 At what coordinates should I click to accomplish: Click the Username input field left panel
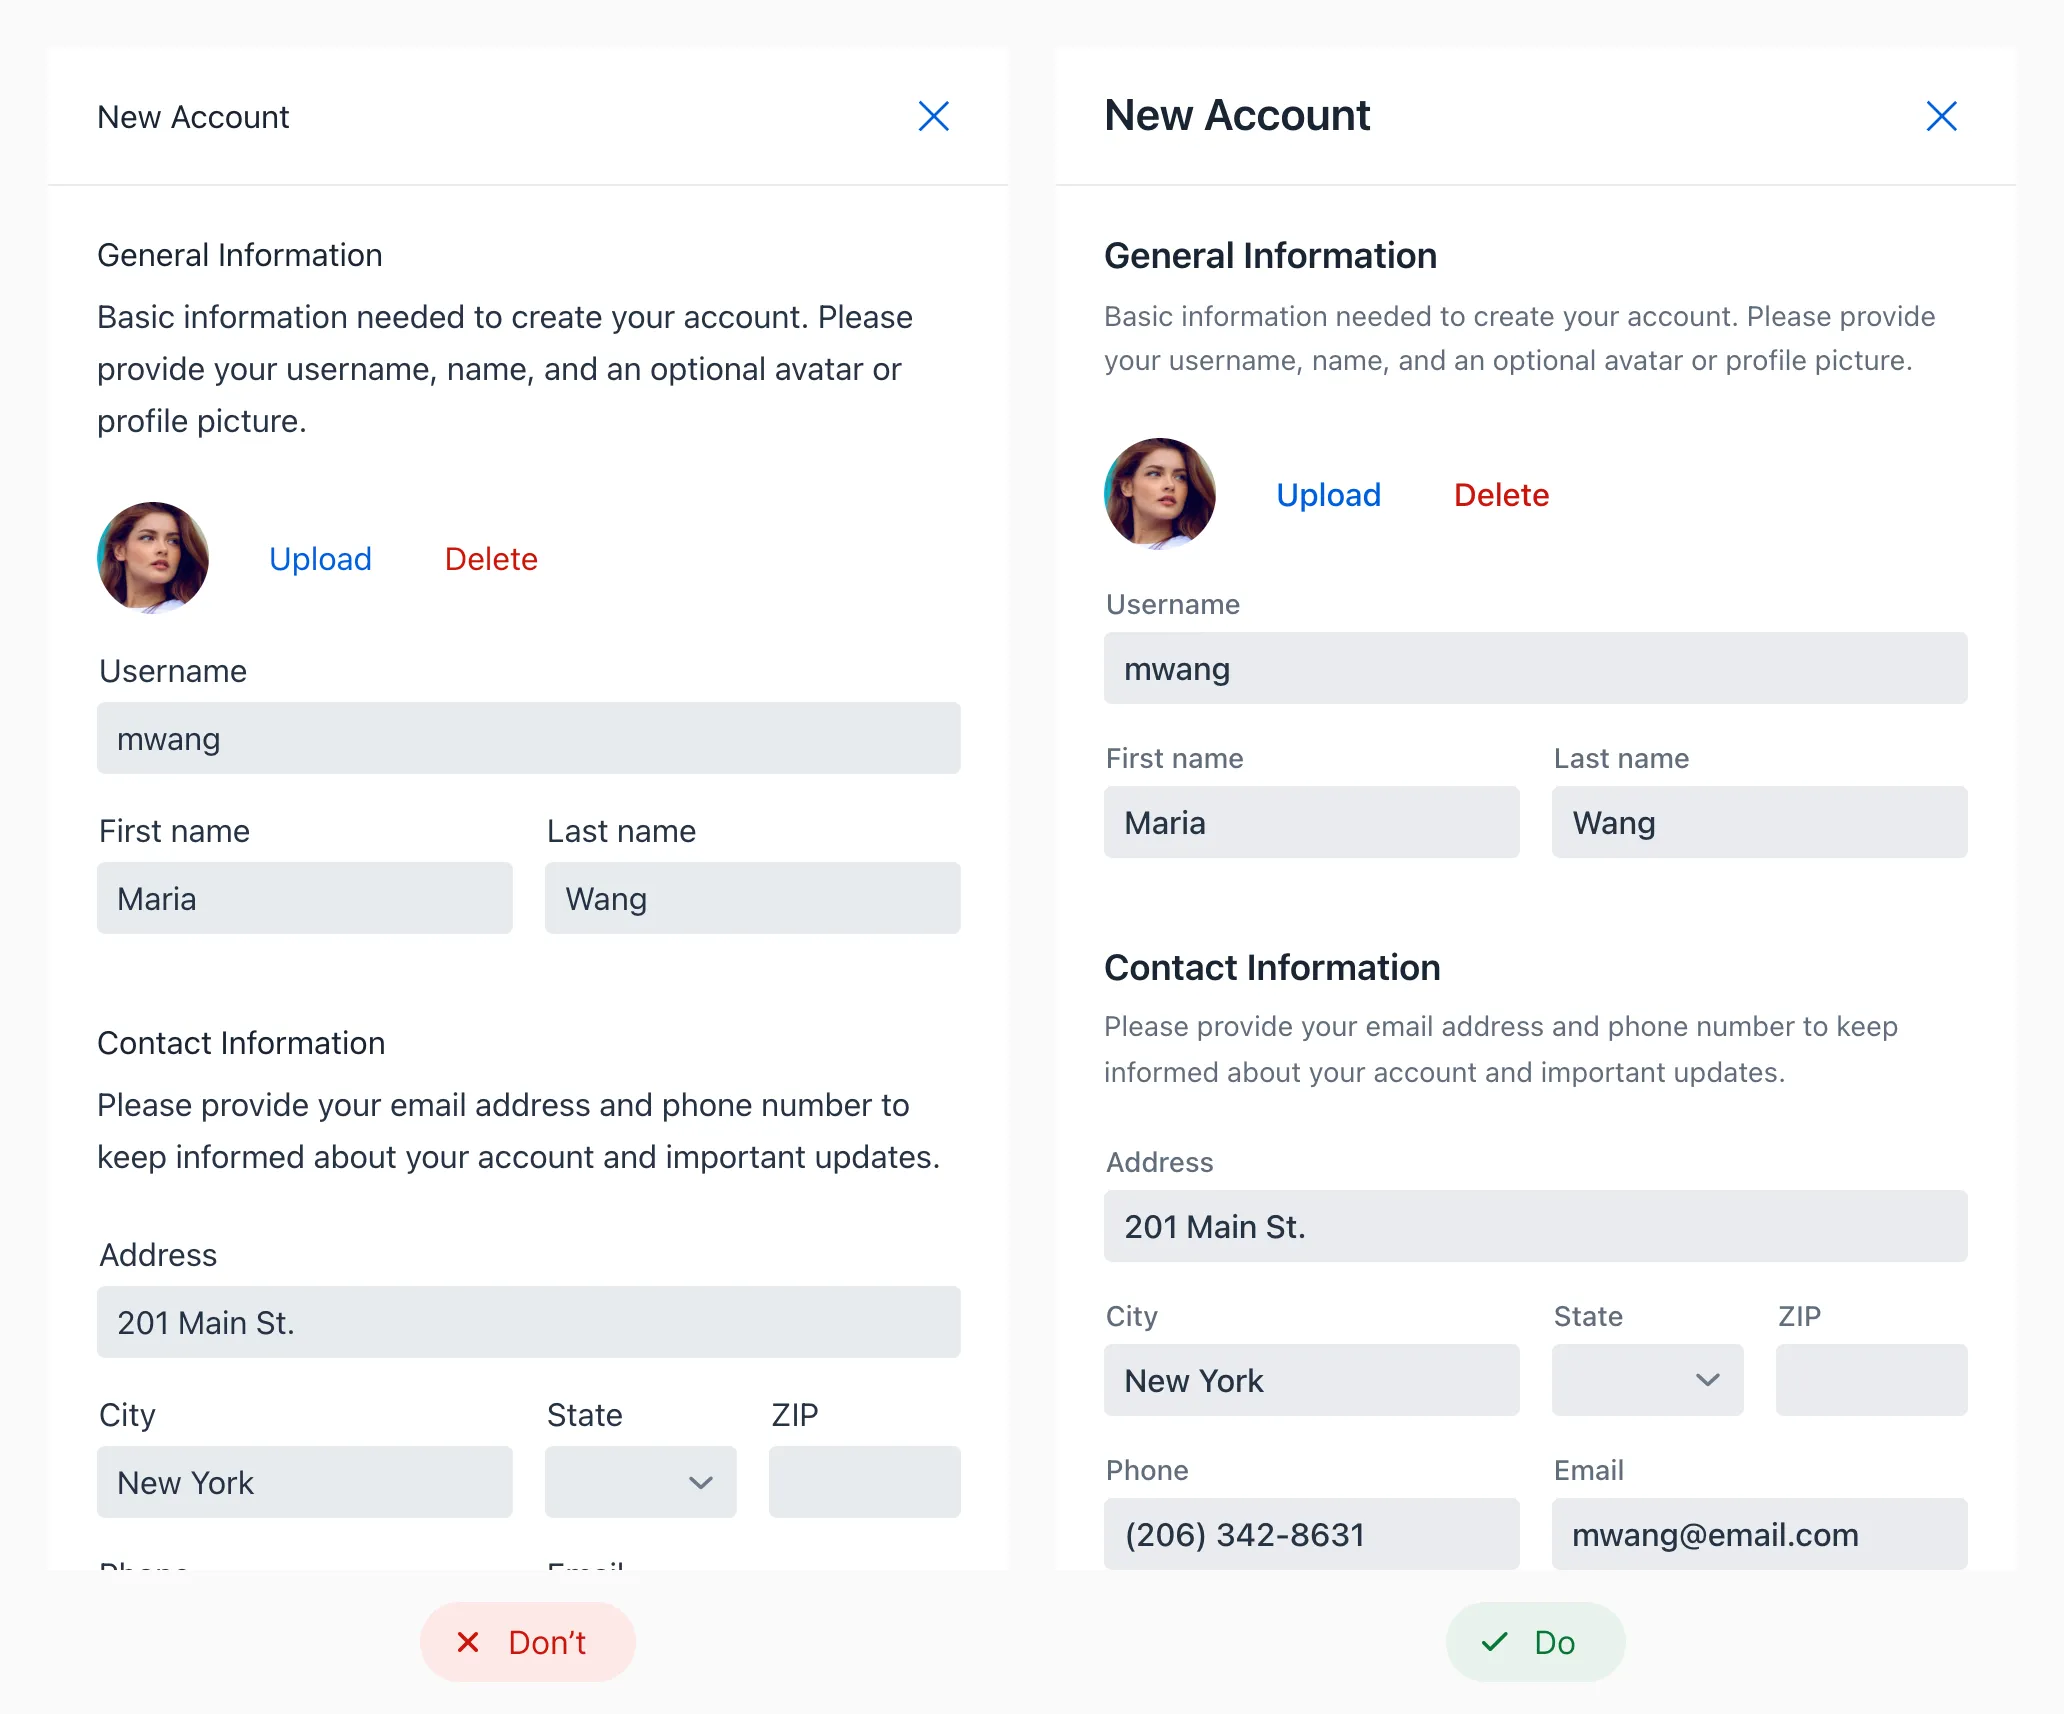531,740
